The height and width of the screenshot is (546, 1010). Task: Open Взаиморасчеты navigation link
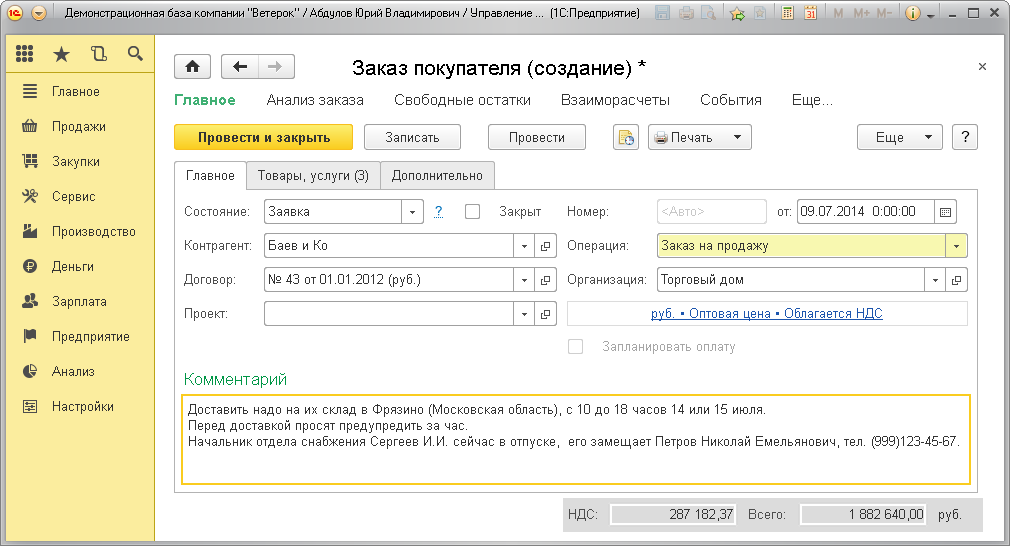[615, 100]
